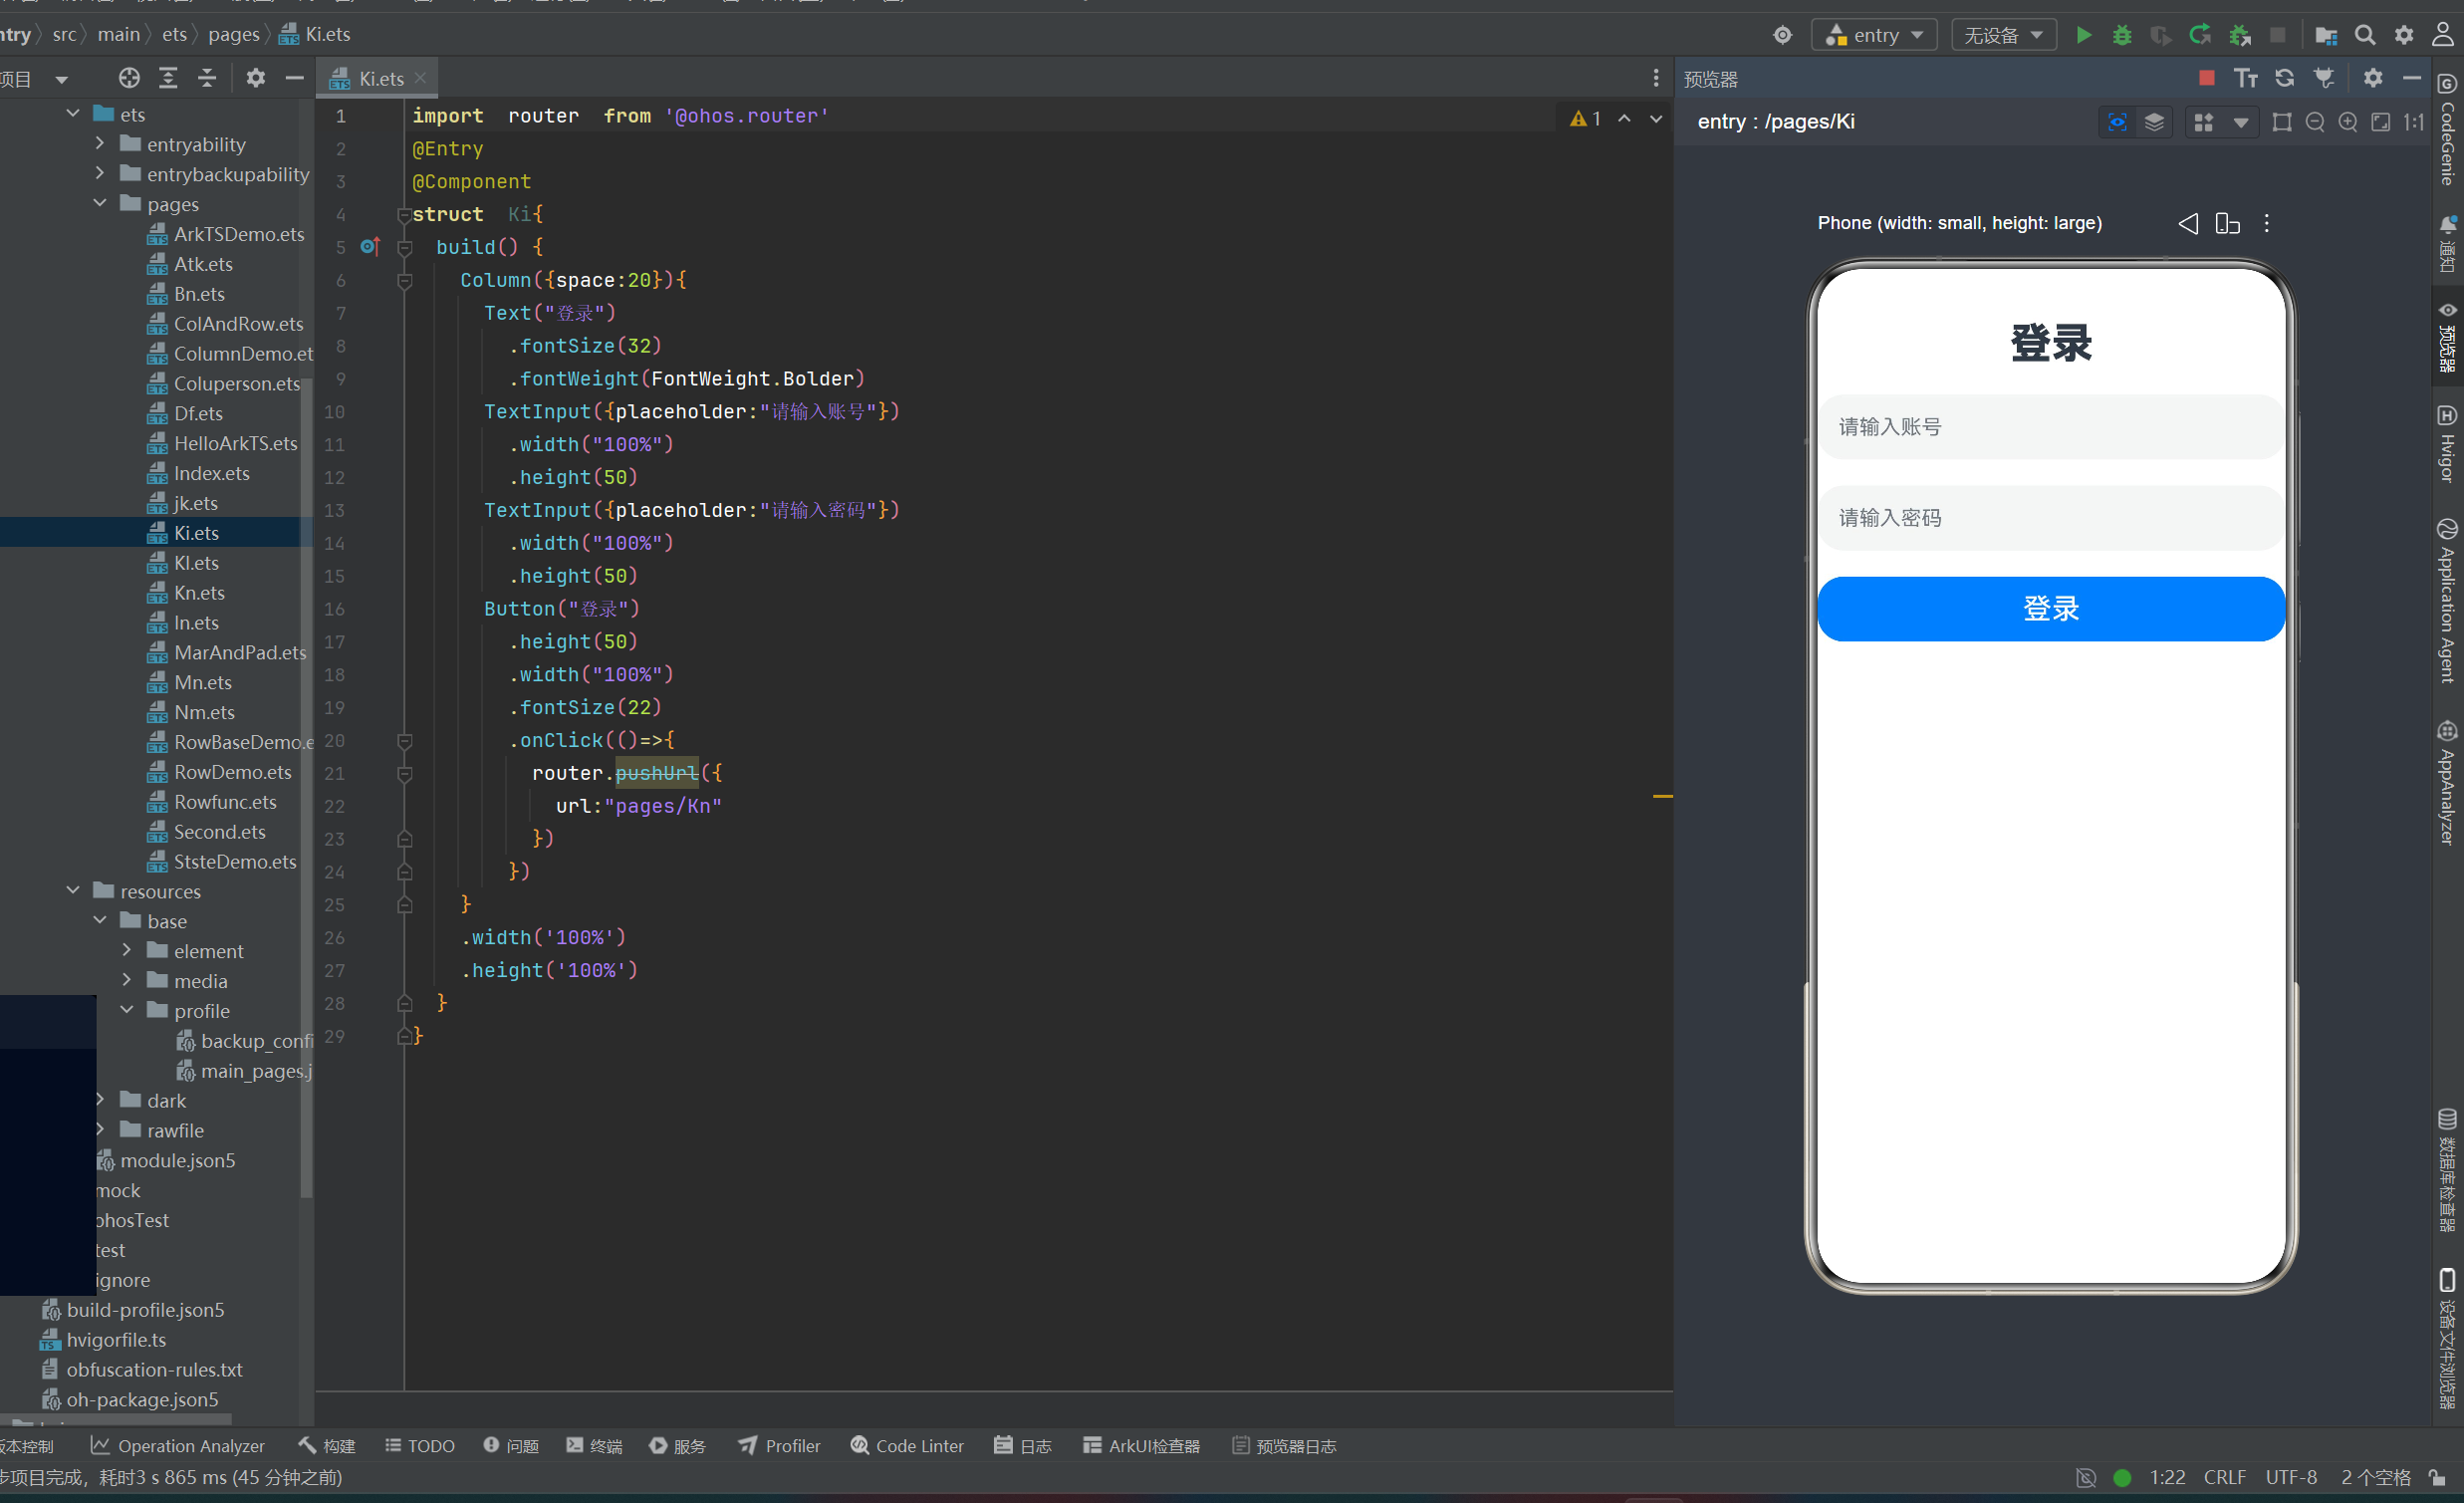
Task: Jump to next highlighted warning arrow
Action: point(1657,119)
